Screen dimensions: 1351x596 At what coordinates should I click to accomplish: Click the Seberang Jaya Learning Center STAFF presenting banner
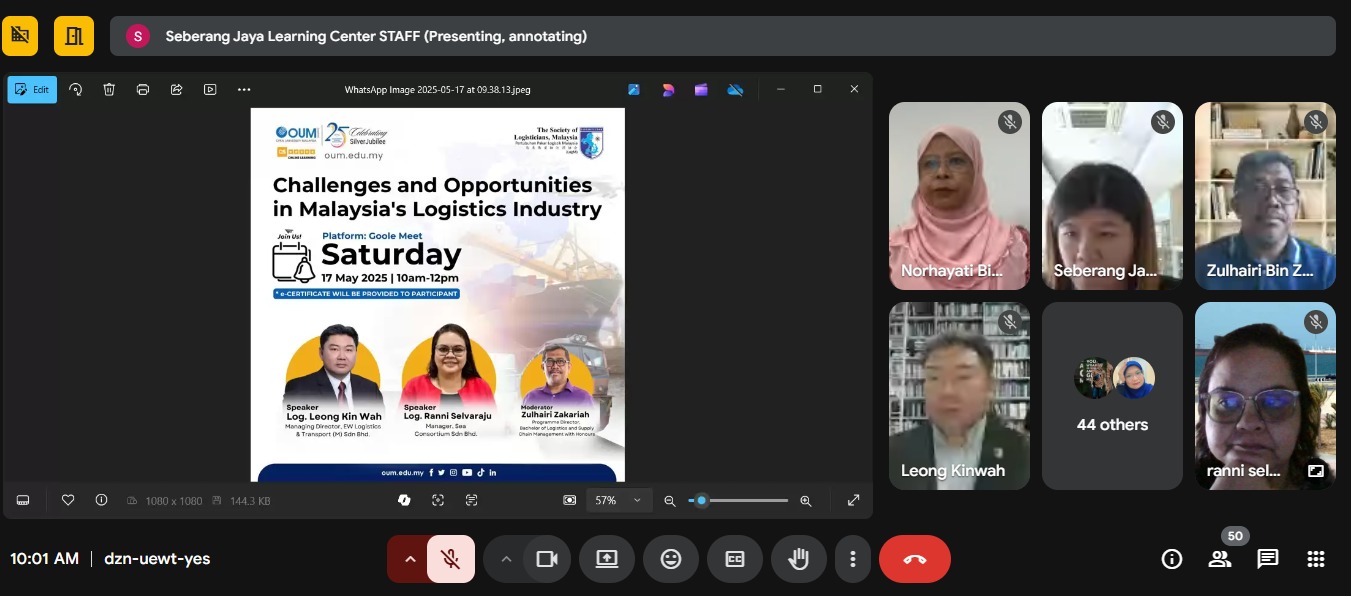[723, 36]
